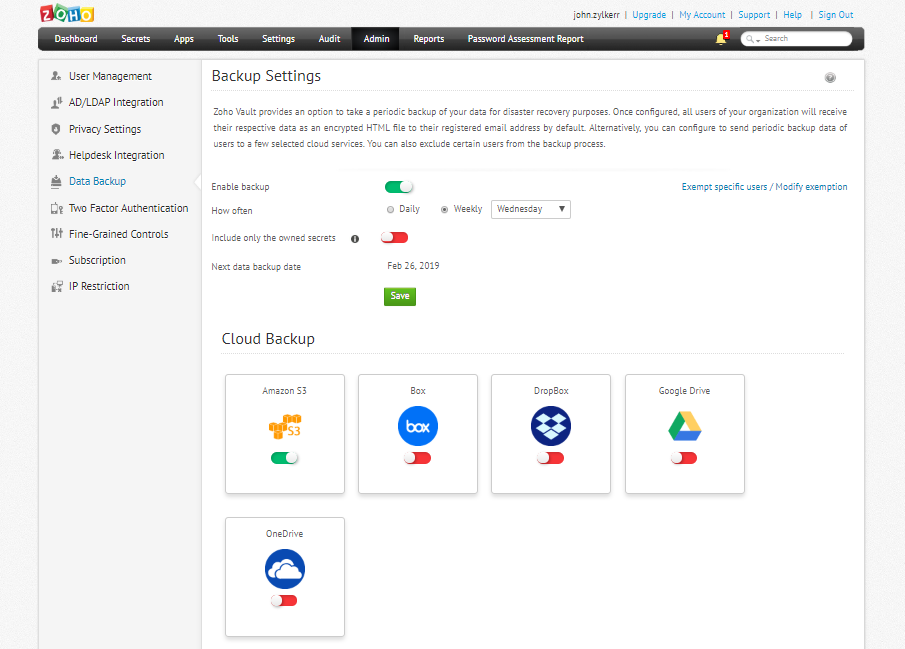905x649 pixels.
Task: Go to Two Factor Authentication section
Action: click(x=129, y=208)
